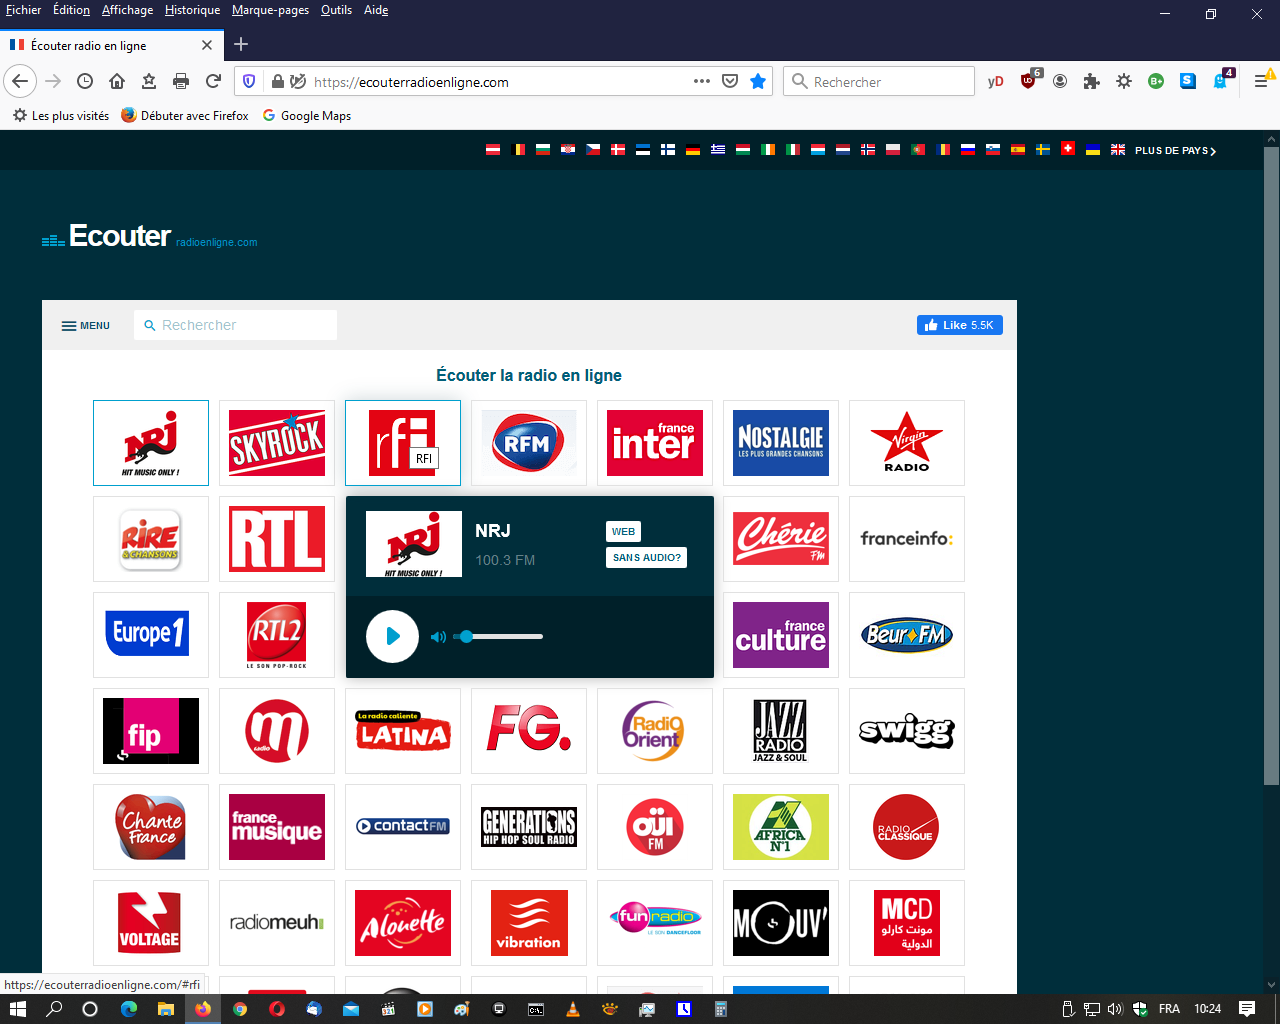
Task: Open Rire & Chansons station
Action: [151, 539]
